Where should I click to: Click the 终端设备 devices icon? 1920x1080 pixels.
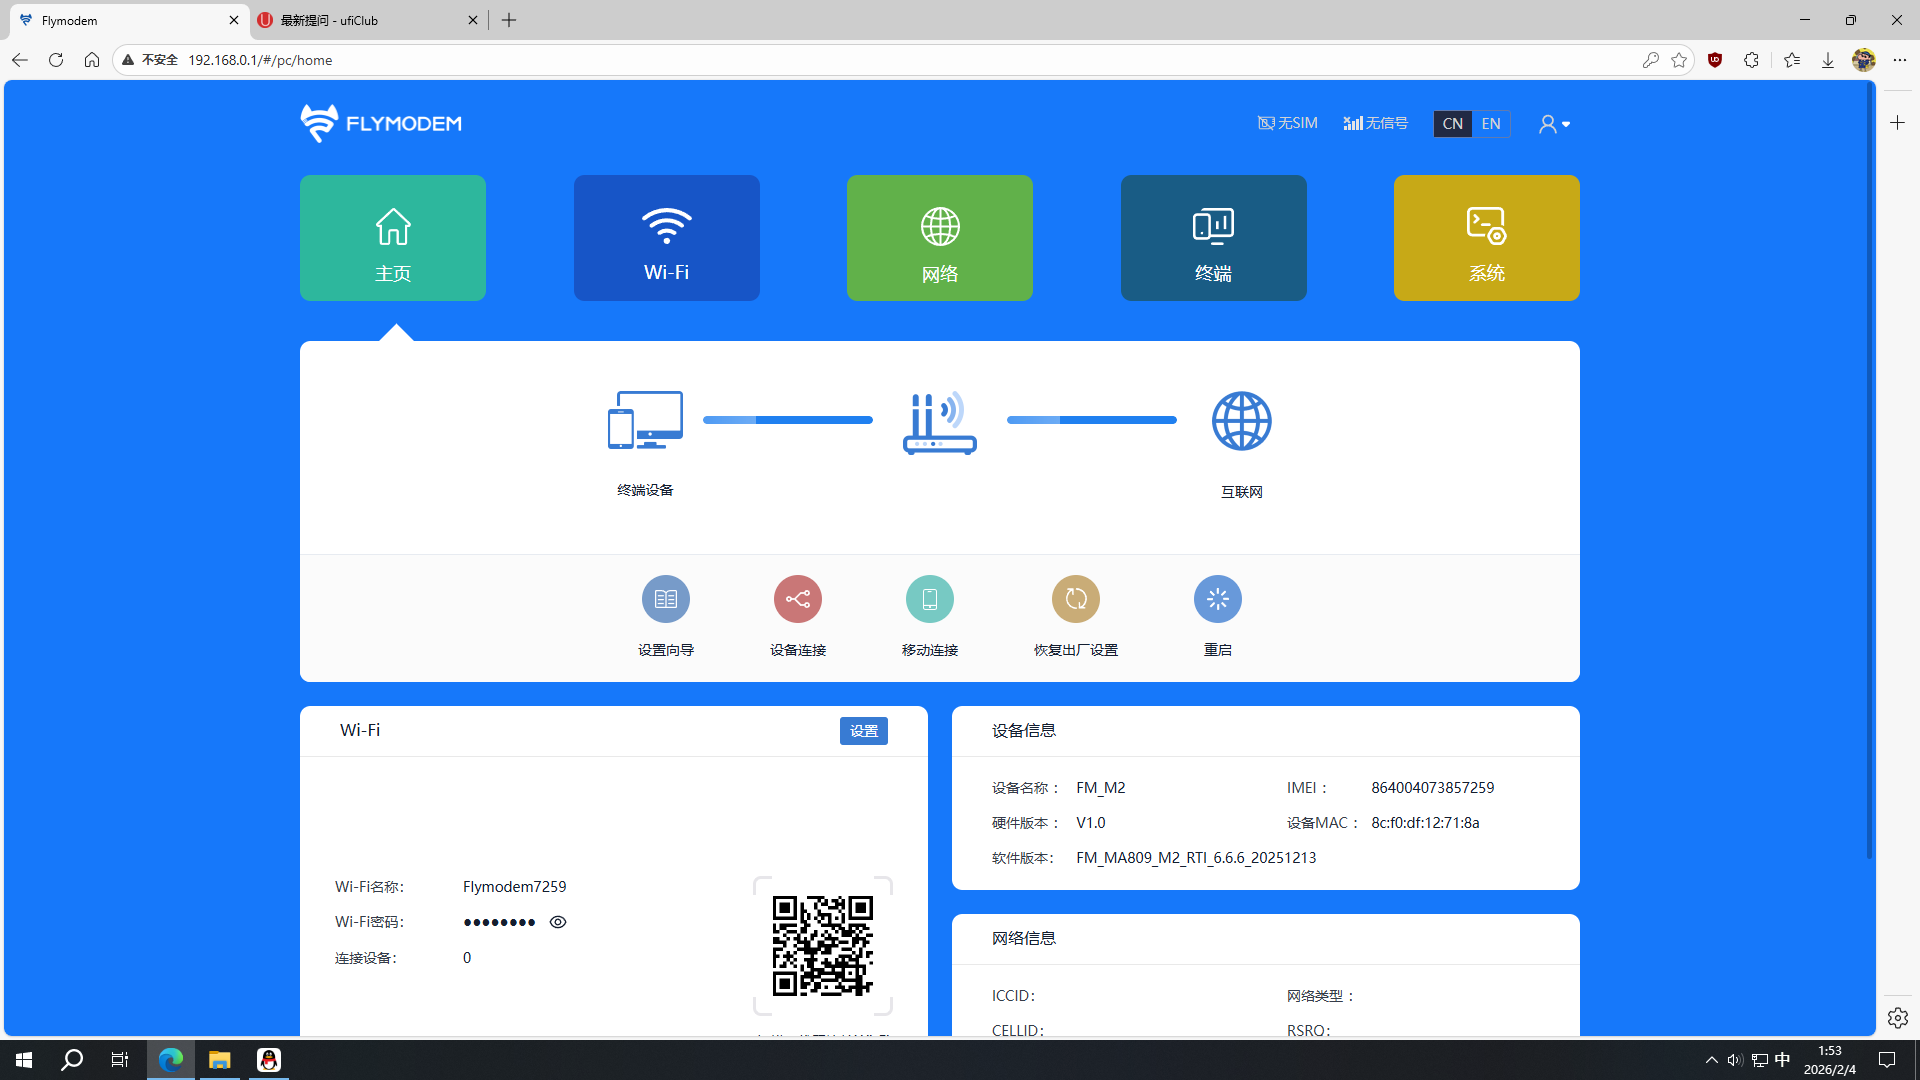click(645, 421)
